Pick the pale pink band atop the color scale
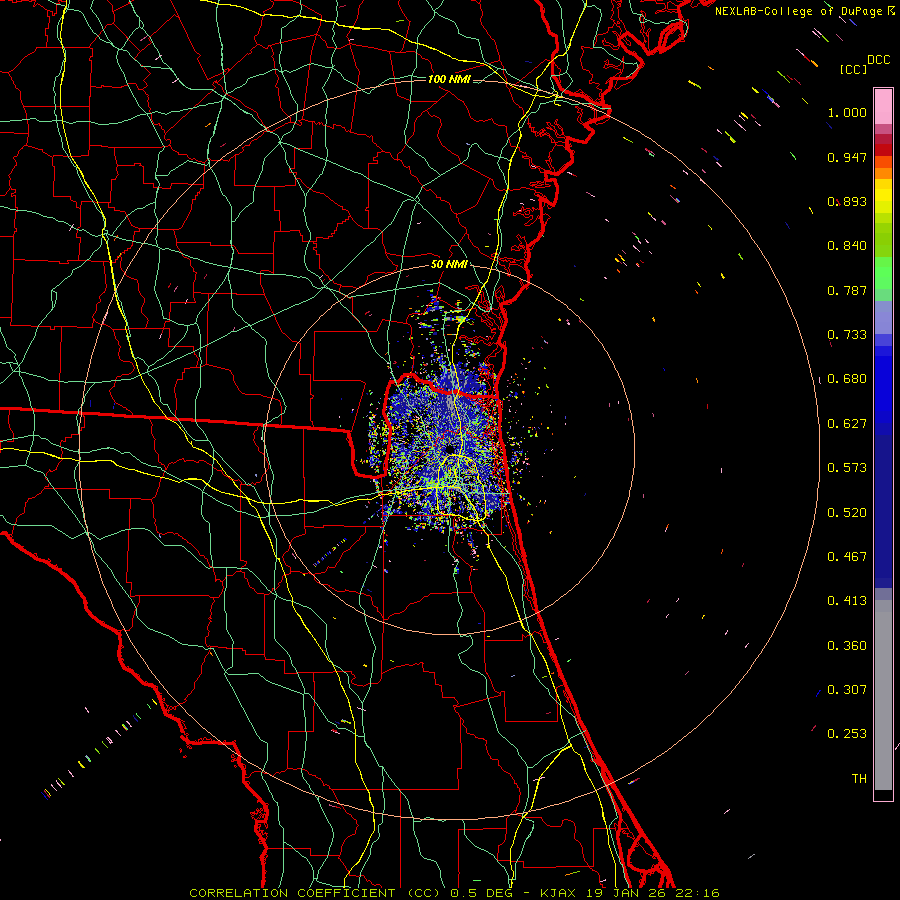The height and width of the screenshot is (900, 900). [883, 107]
